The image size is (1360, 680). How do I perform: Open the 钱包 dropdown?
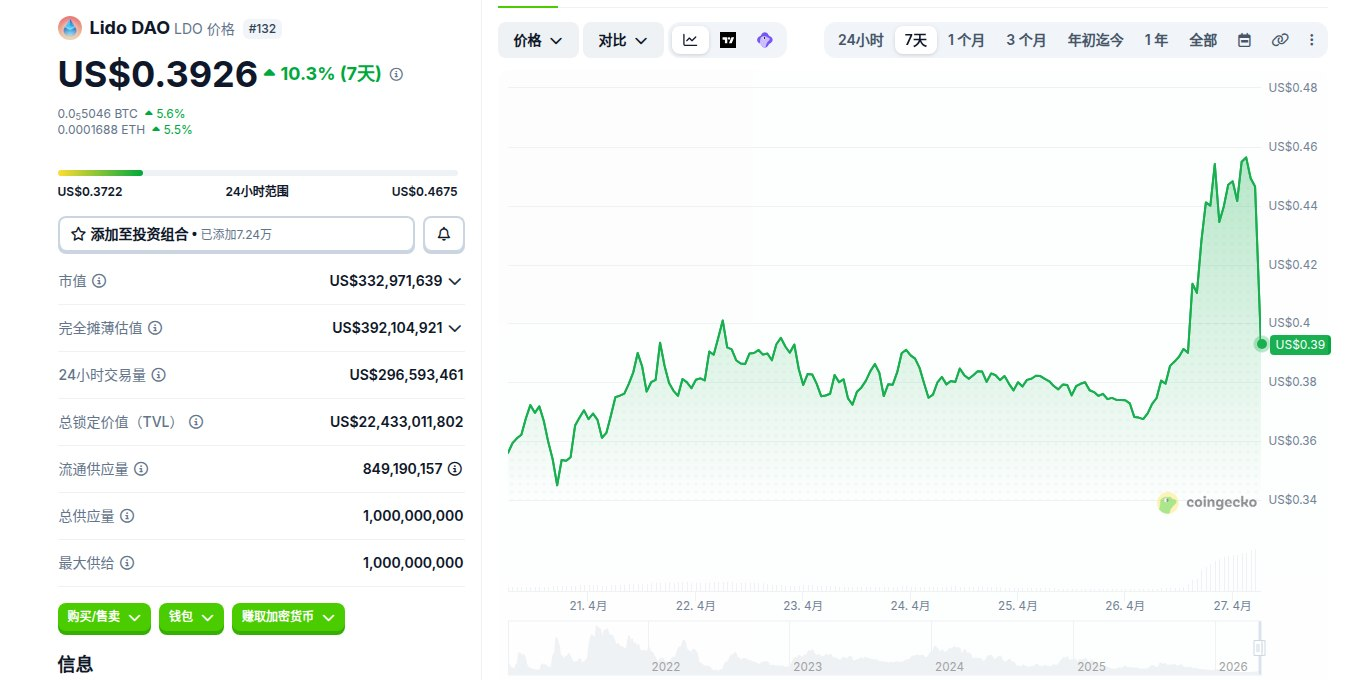(x=191, y=618)
